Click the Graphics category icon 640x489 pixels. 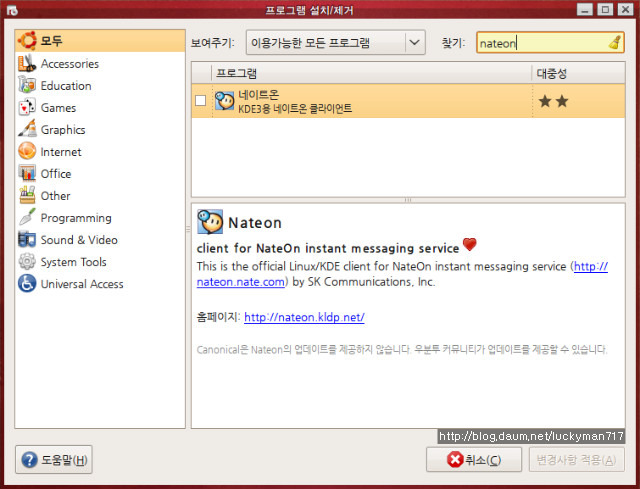pyautogui.click(x=27, y=129)
